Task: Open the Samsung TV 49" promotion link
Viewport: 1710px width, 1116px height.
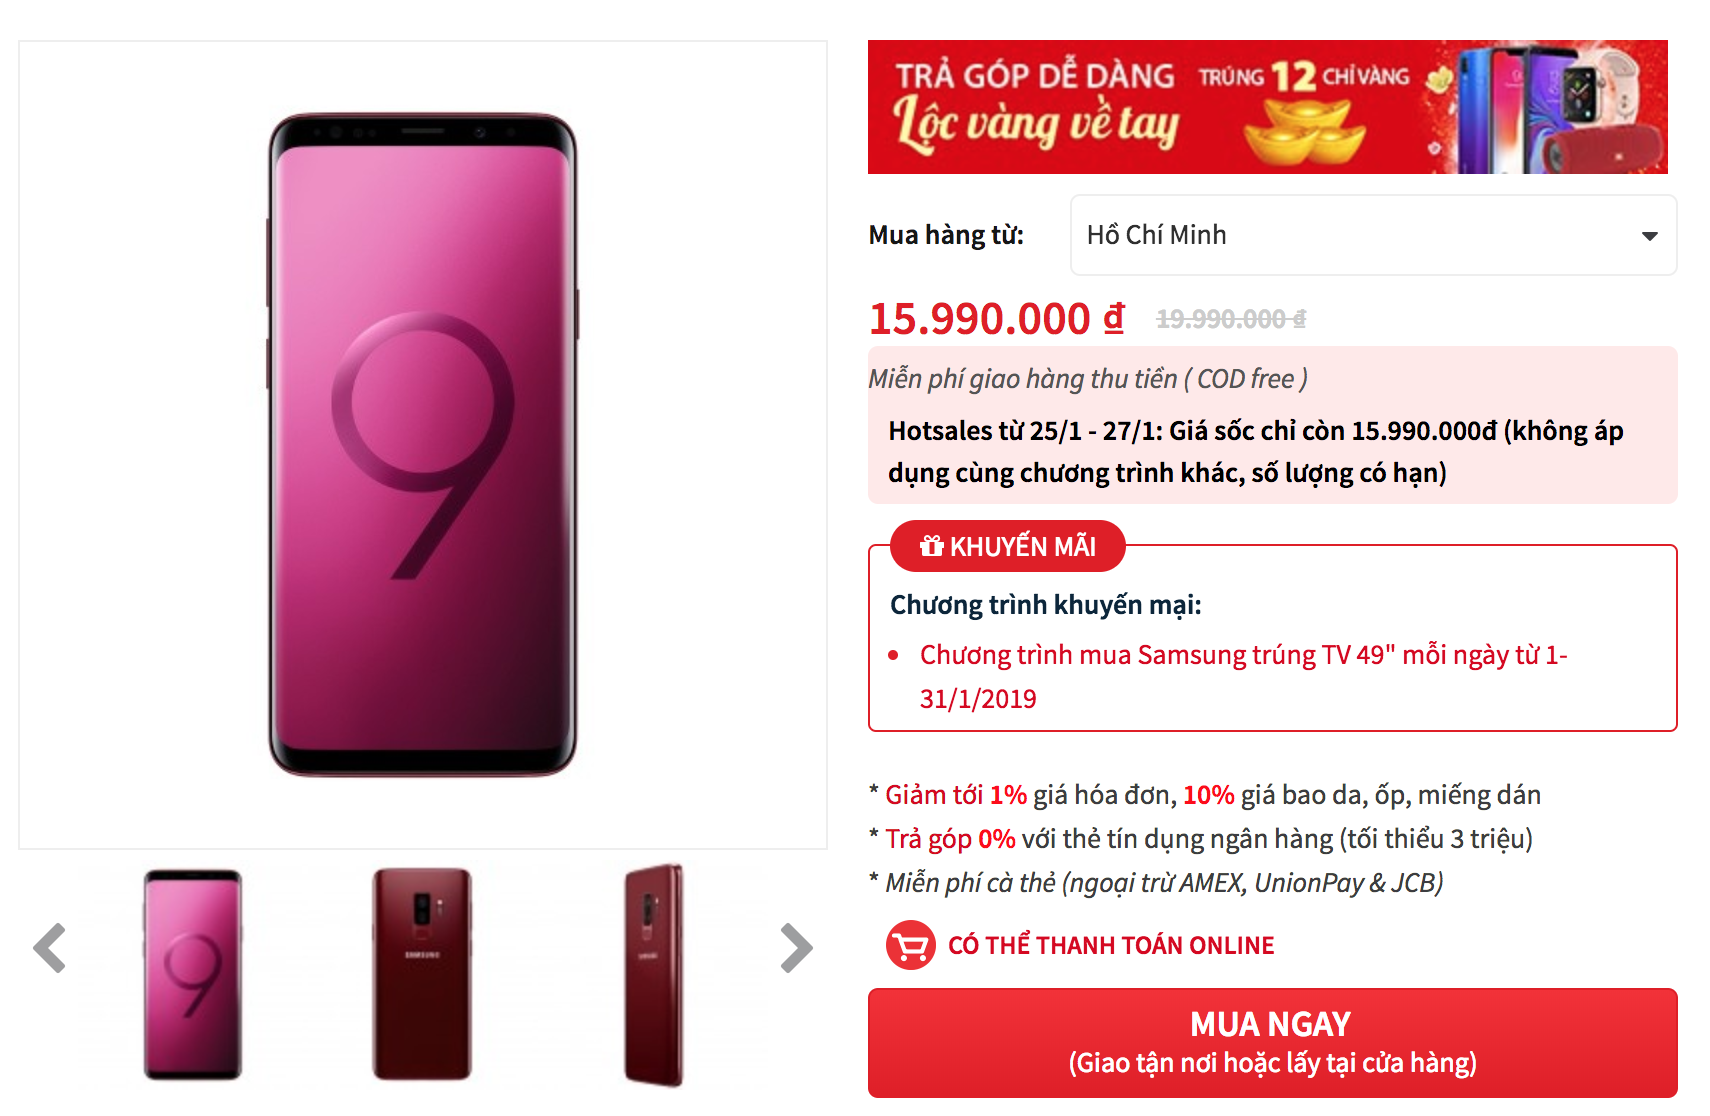Action: [1243, 677]
